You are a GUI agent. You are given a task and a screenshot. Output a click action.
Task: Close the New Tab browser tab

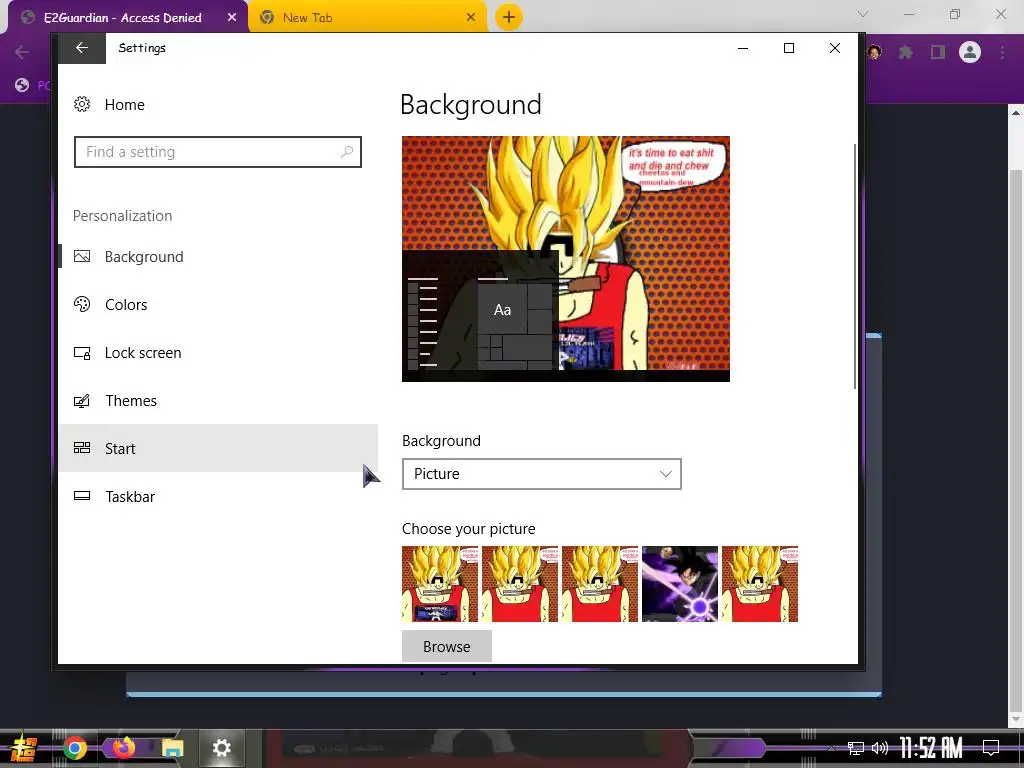(x=471, y=18)
